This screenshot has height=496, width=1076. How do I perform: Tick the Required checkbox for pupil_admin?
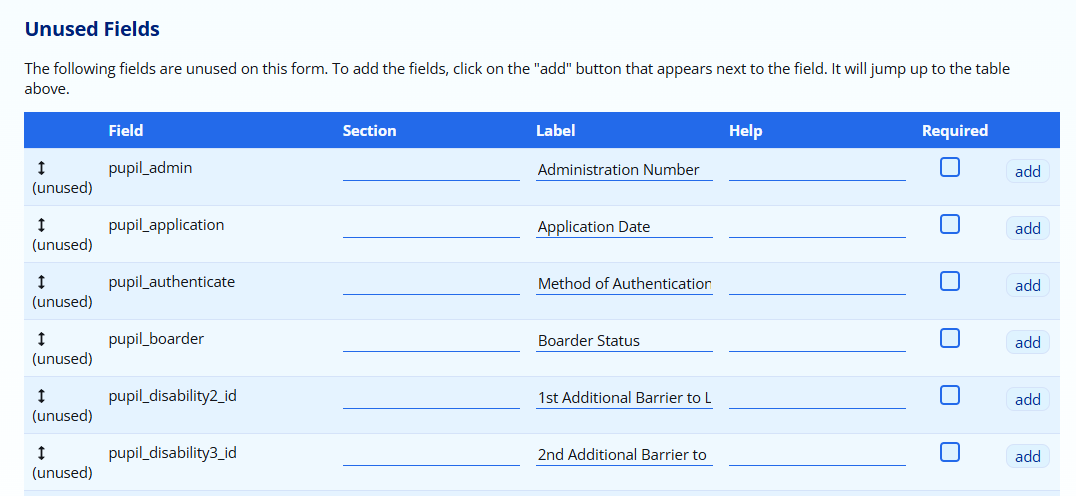950,167
